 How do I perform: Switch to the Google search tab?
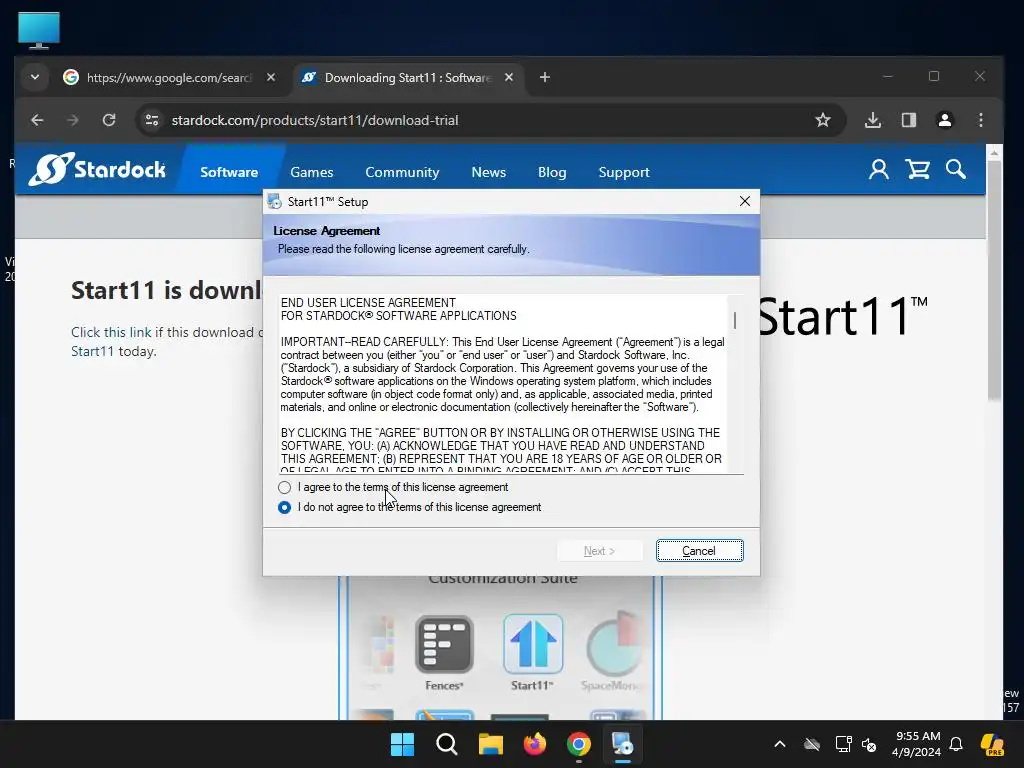(168, 77)
